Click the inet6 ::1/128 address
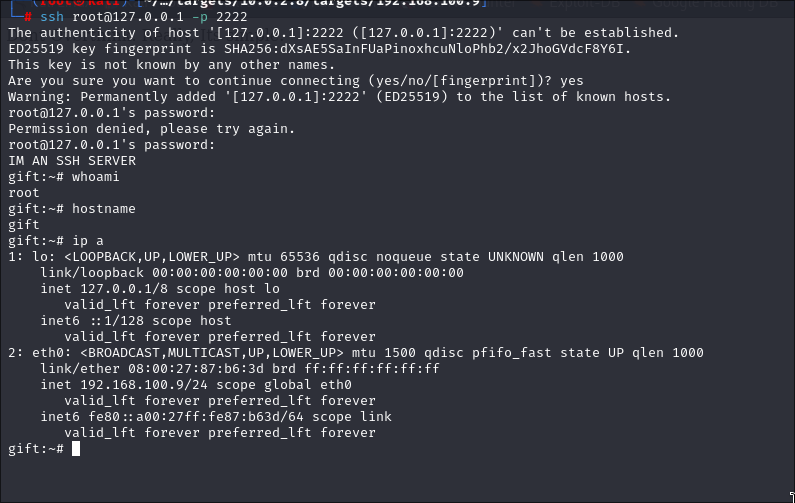Image resolution: width=795 pixels, height=503 pixels. [124, 321]
